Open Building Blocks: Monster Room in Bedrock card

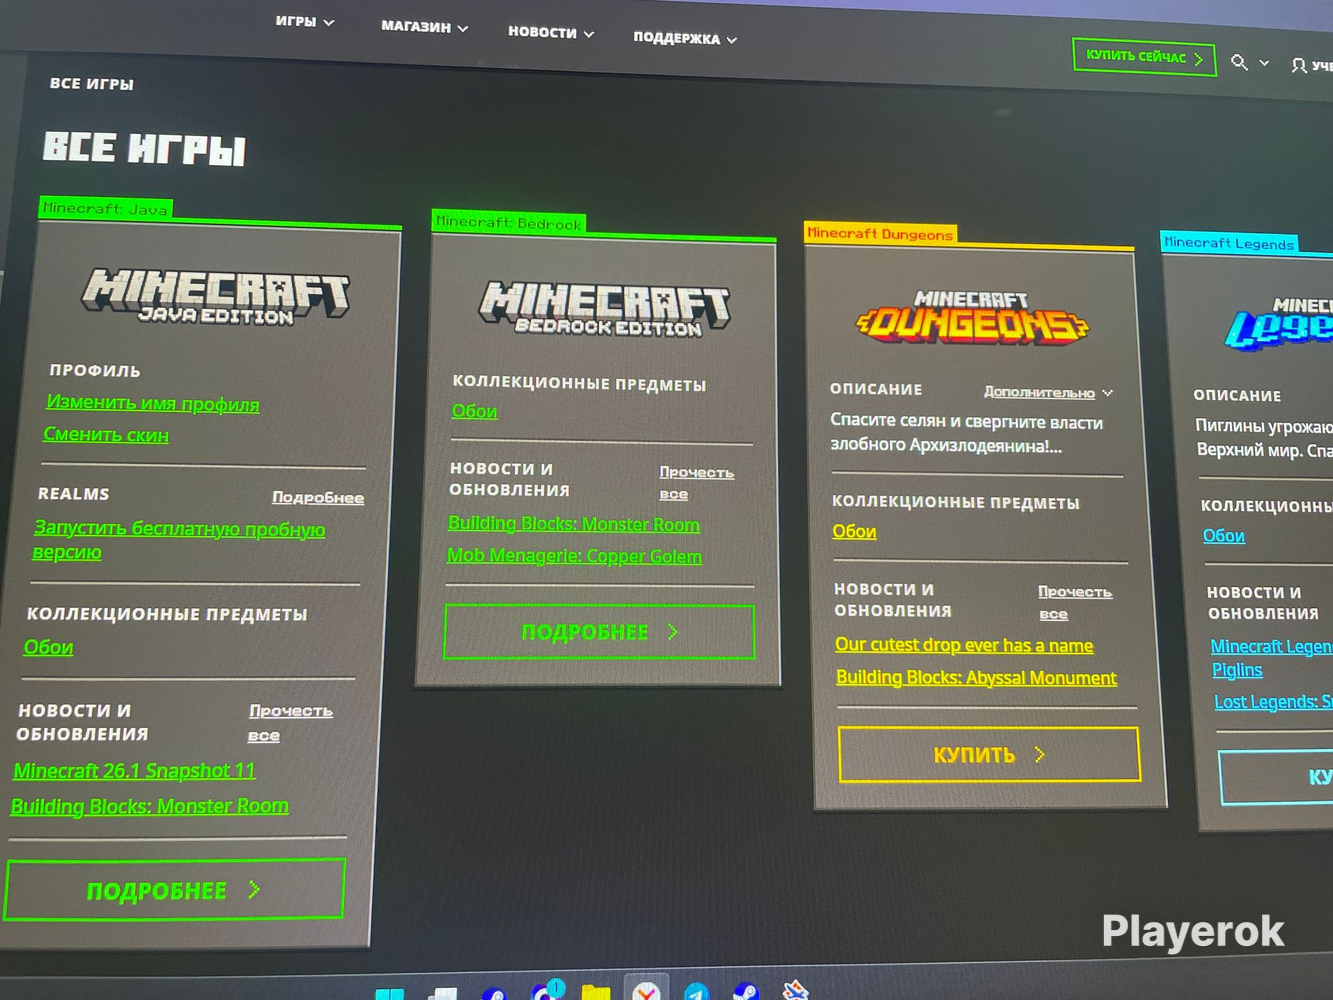tap(573, 524)
